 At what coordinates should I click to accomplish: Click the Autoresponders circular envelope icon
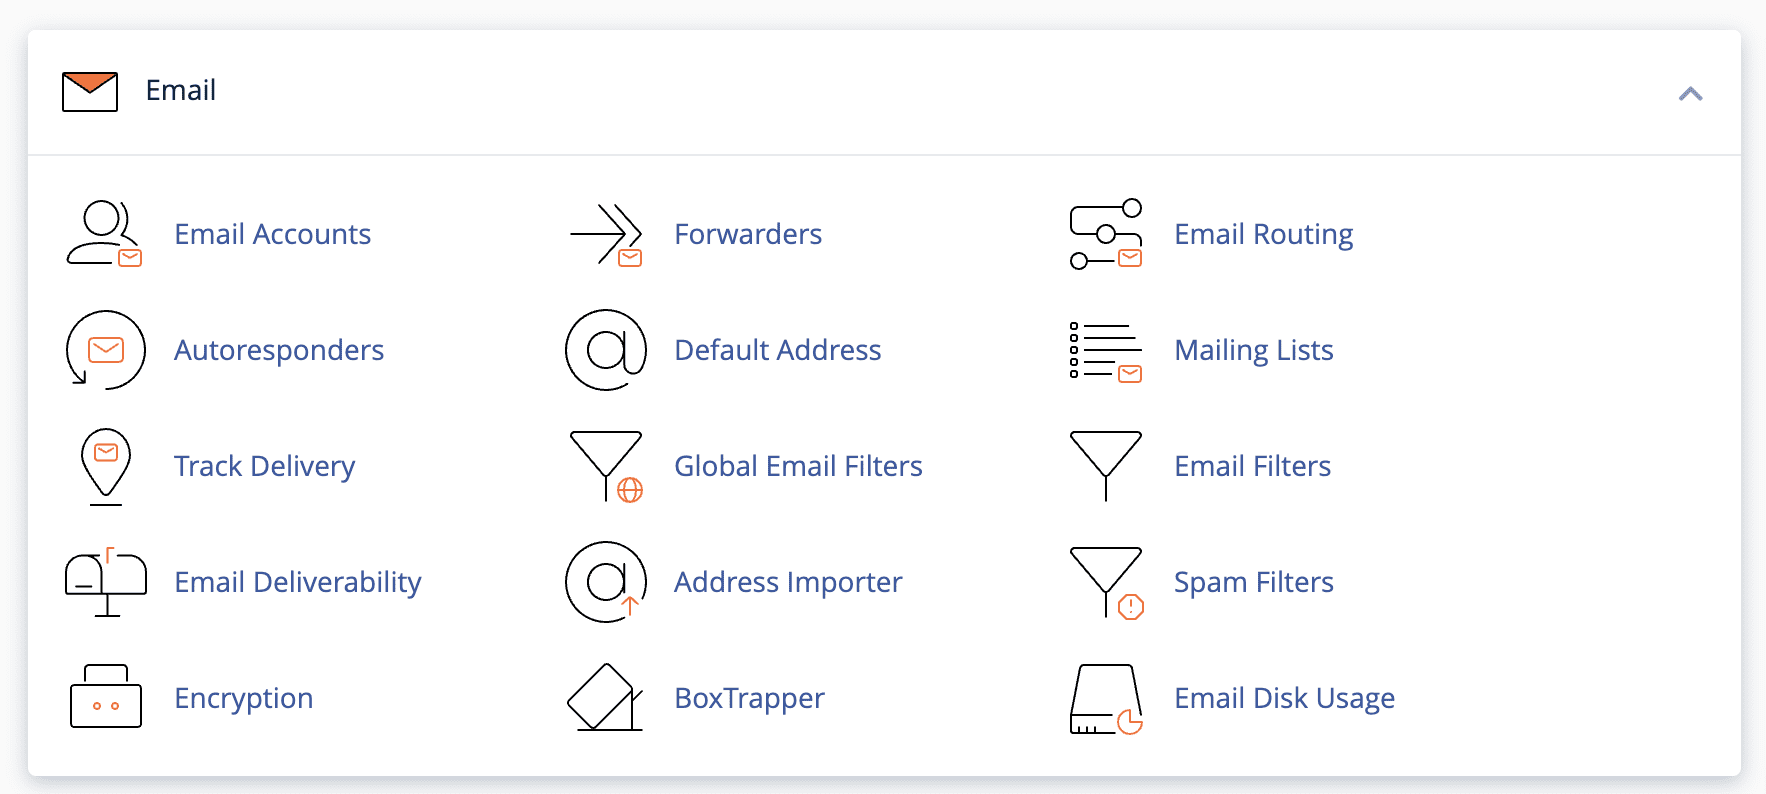coord(105,350)
